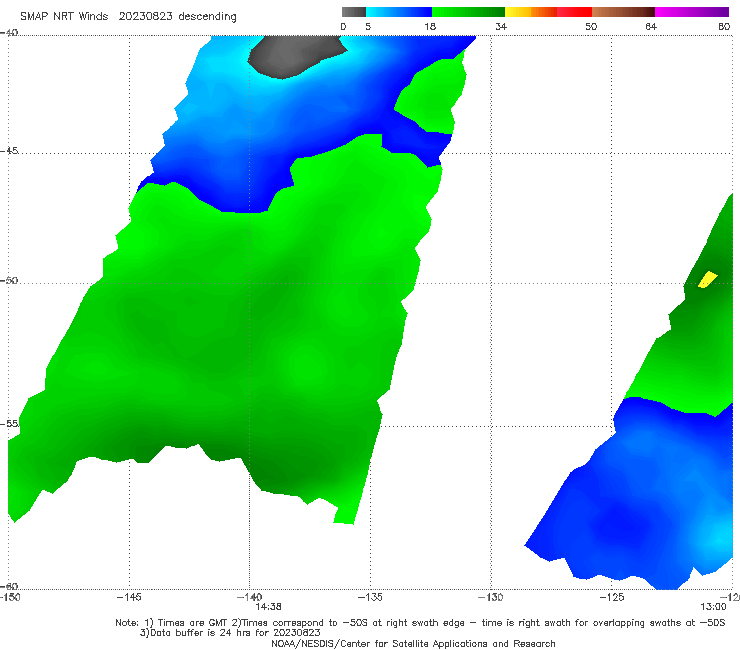Click the longitude label '-125'
Viewport: 740px width, 650px height.
611,597
